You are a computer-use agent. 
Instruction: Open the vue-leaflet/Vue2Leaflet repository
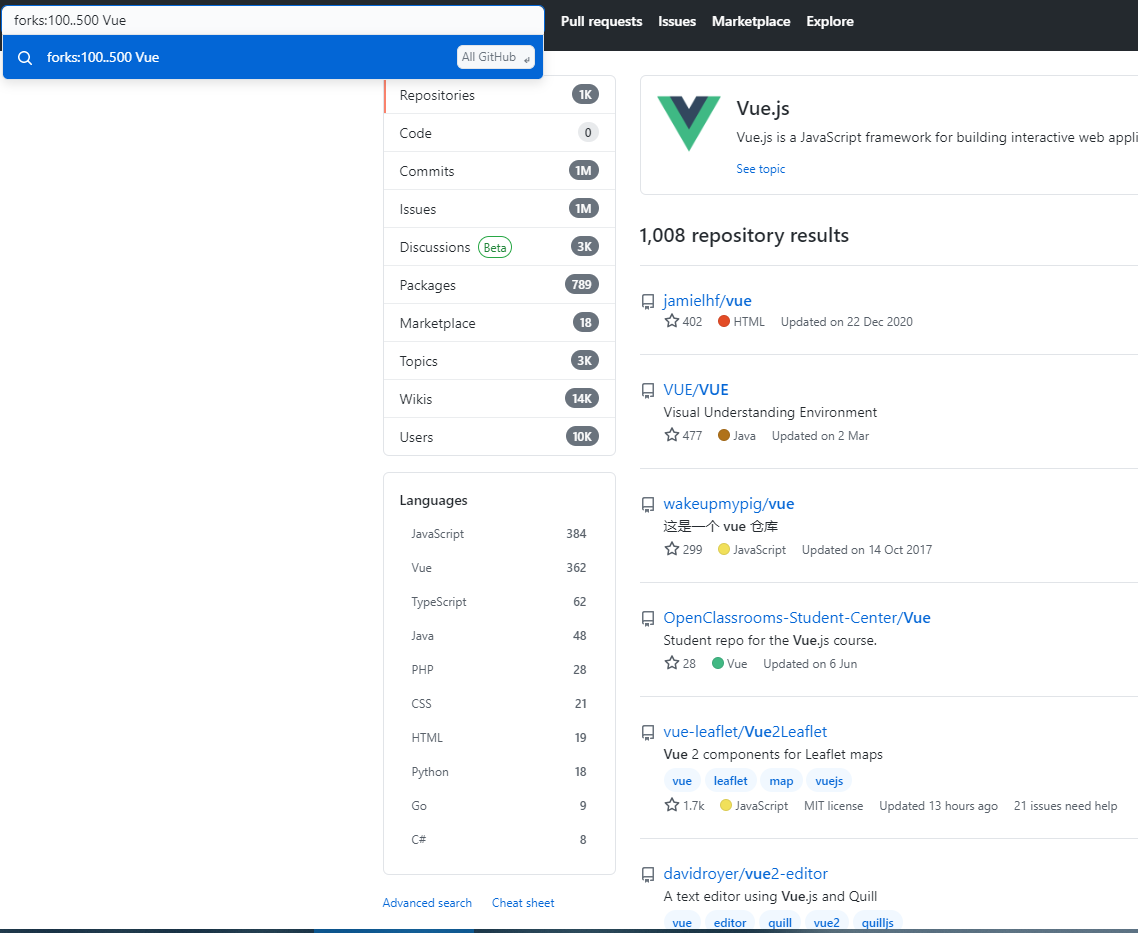click(745, 732)
